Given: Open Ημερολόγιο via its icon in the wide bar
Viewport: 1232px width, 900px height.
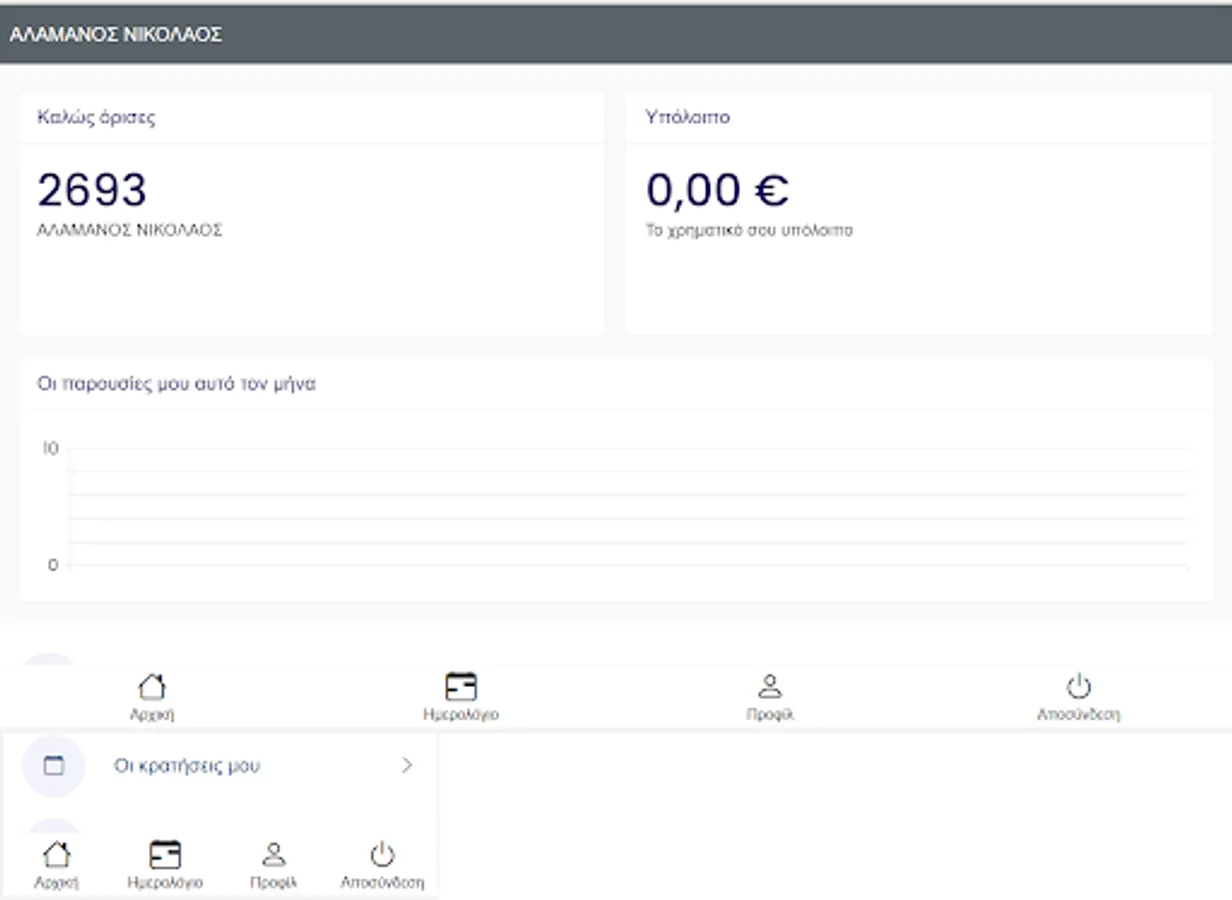Looking at the screenshot, I should [x=461, y=687].
